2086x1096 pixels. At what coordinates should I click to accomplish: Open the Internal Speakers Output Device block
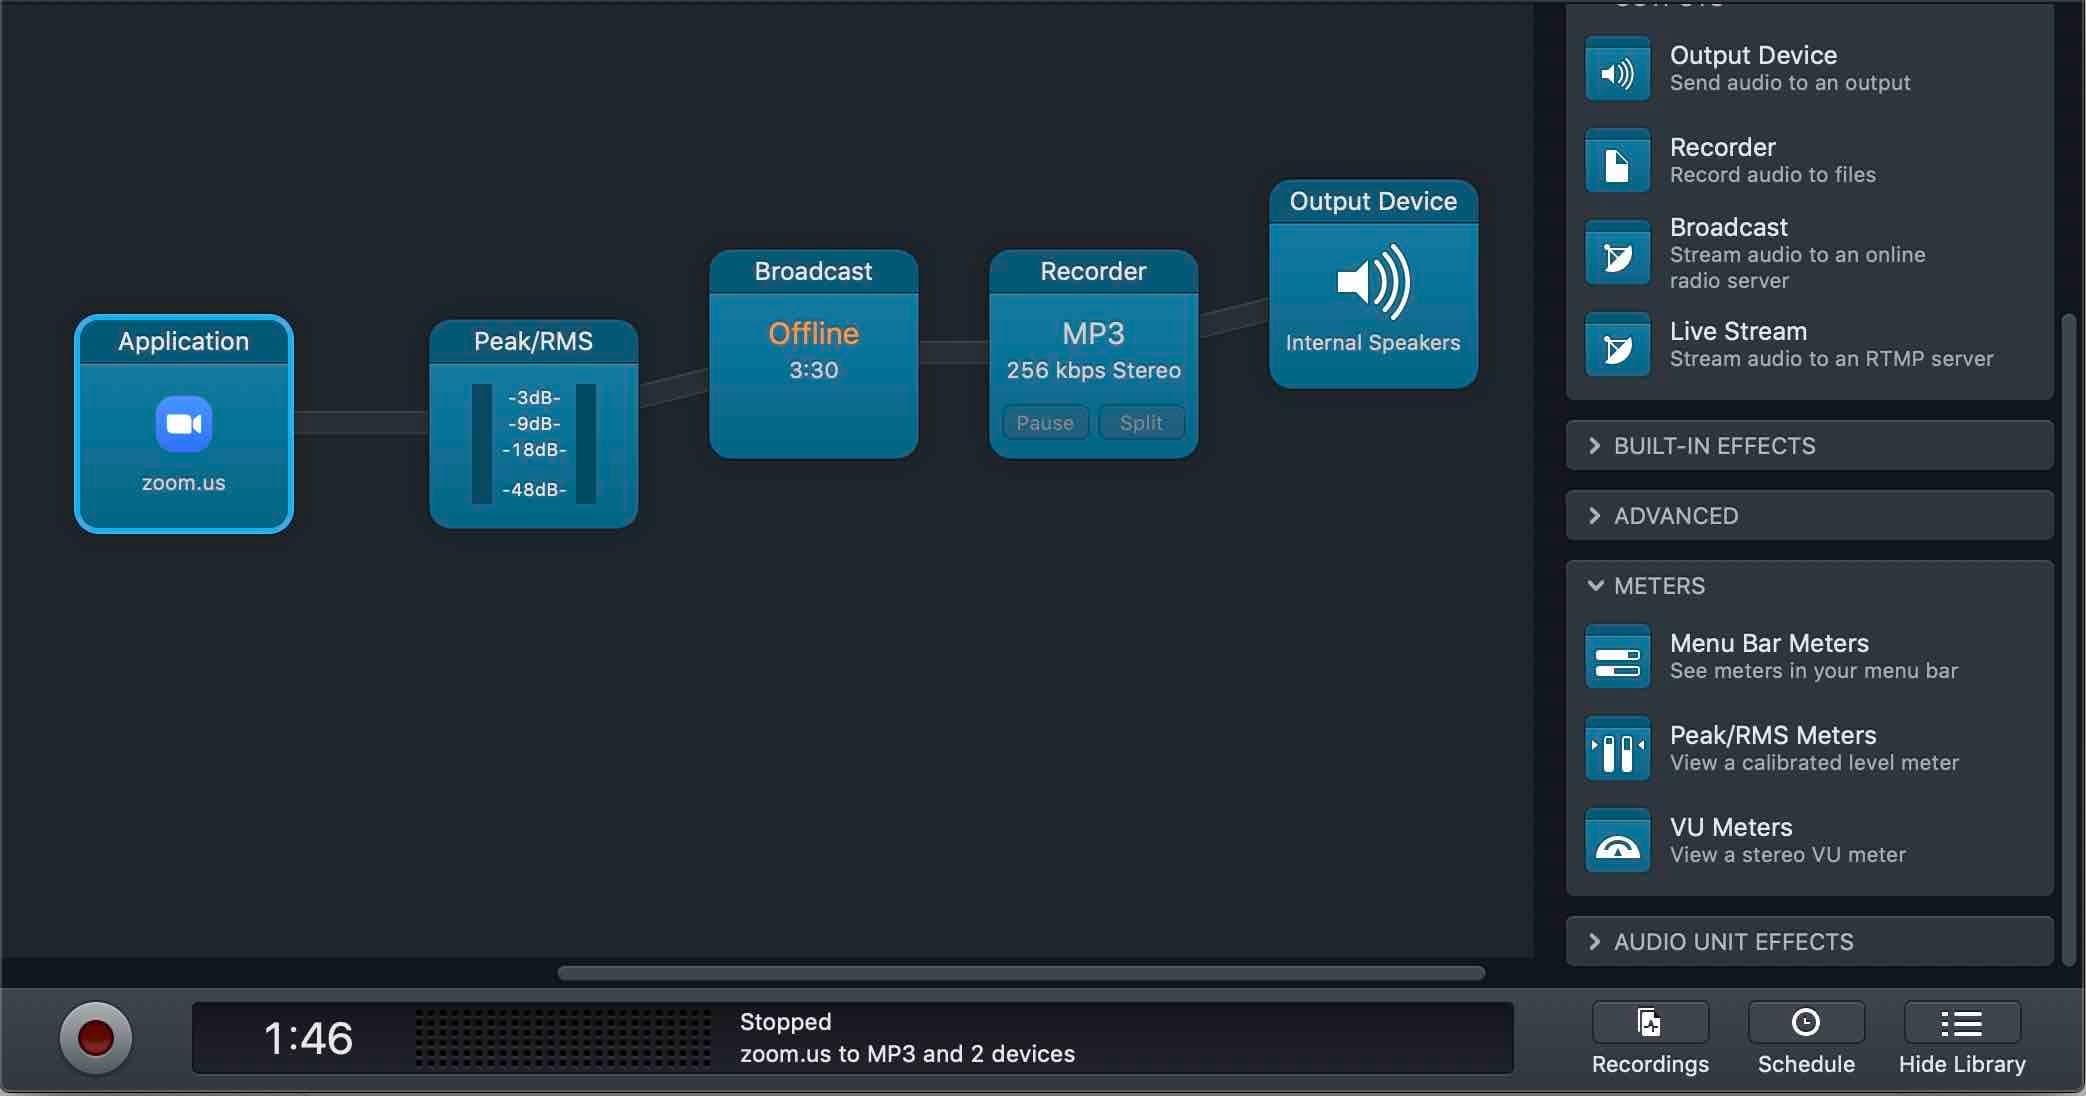(x=1372, y=285)
